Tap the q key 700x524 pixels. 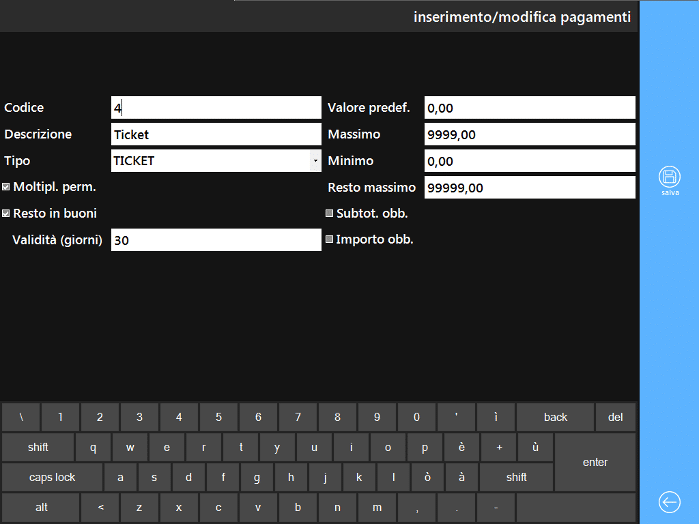[93, 447]
